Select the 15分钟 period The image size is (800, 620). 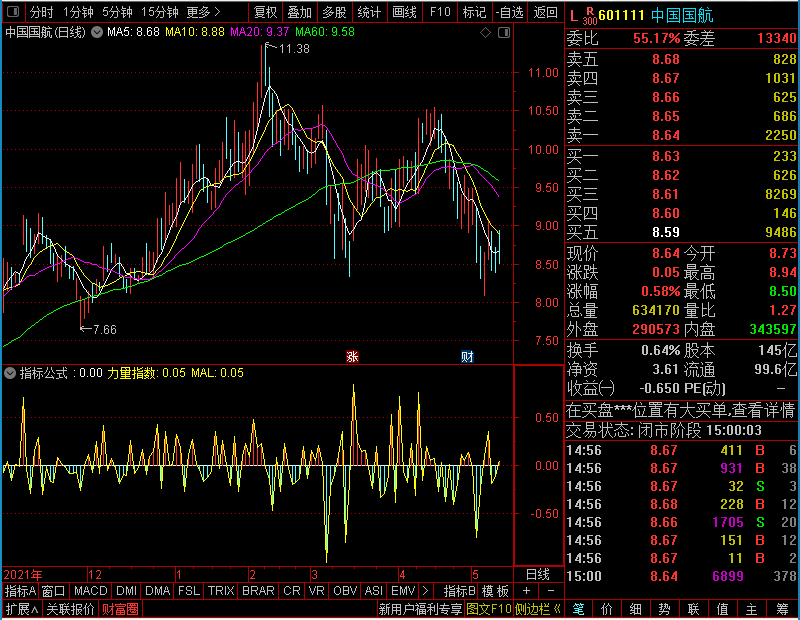(x=160, y=12)
